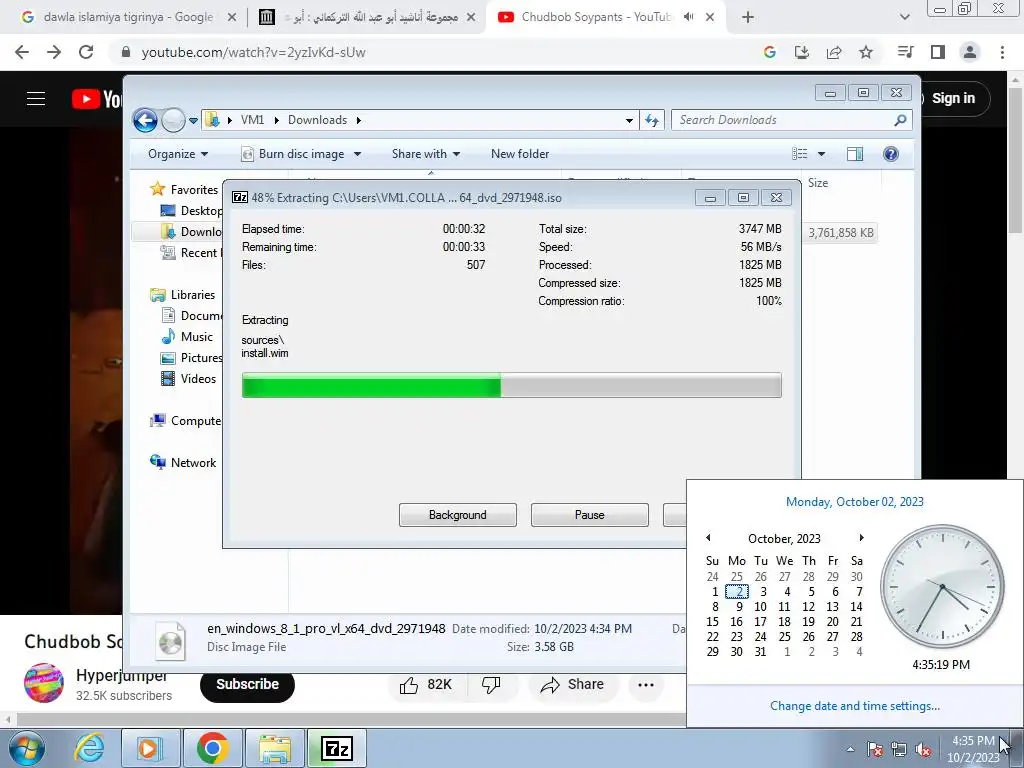The width and height of the screenshot is (1024, 768).
Task: Click New folder
Action: click(520, 154)
